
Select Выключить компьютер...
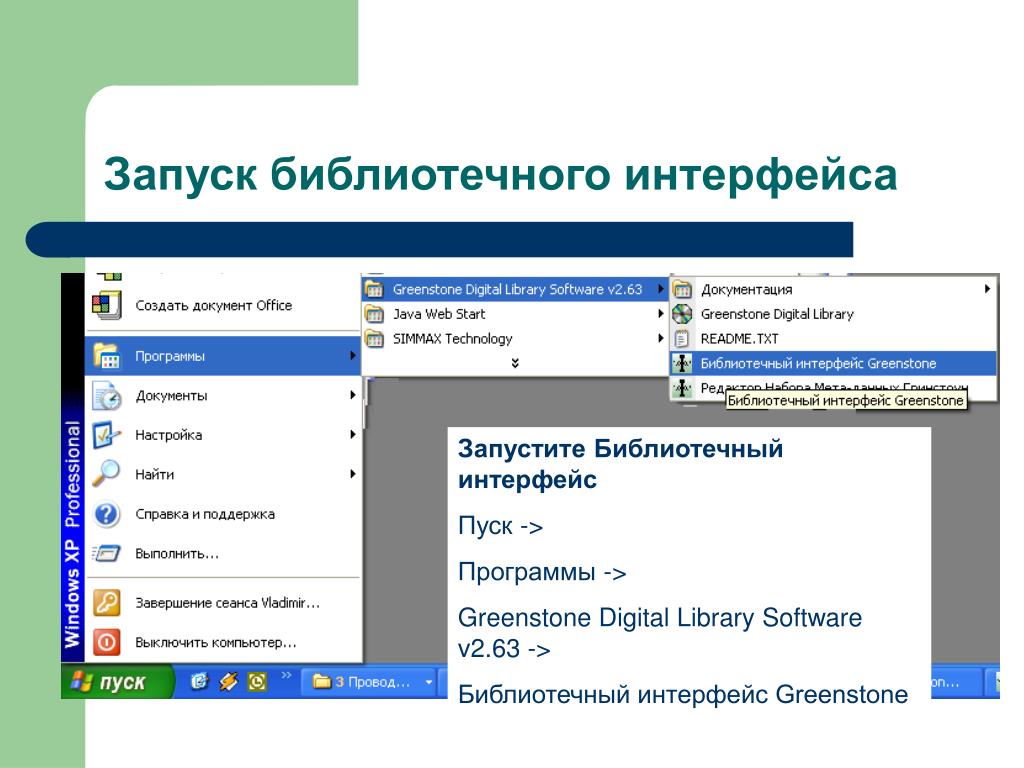point(223,642)
